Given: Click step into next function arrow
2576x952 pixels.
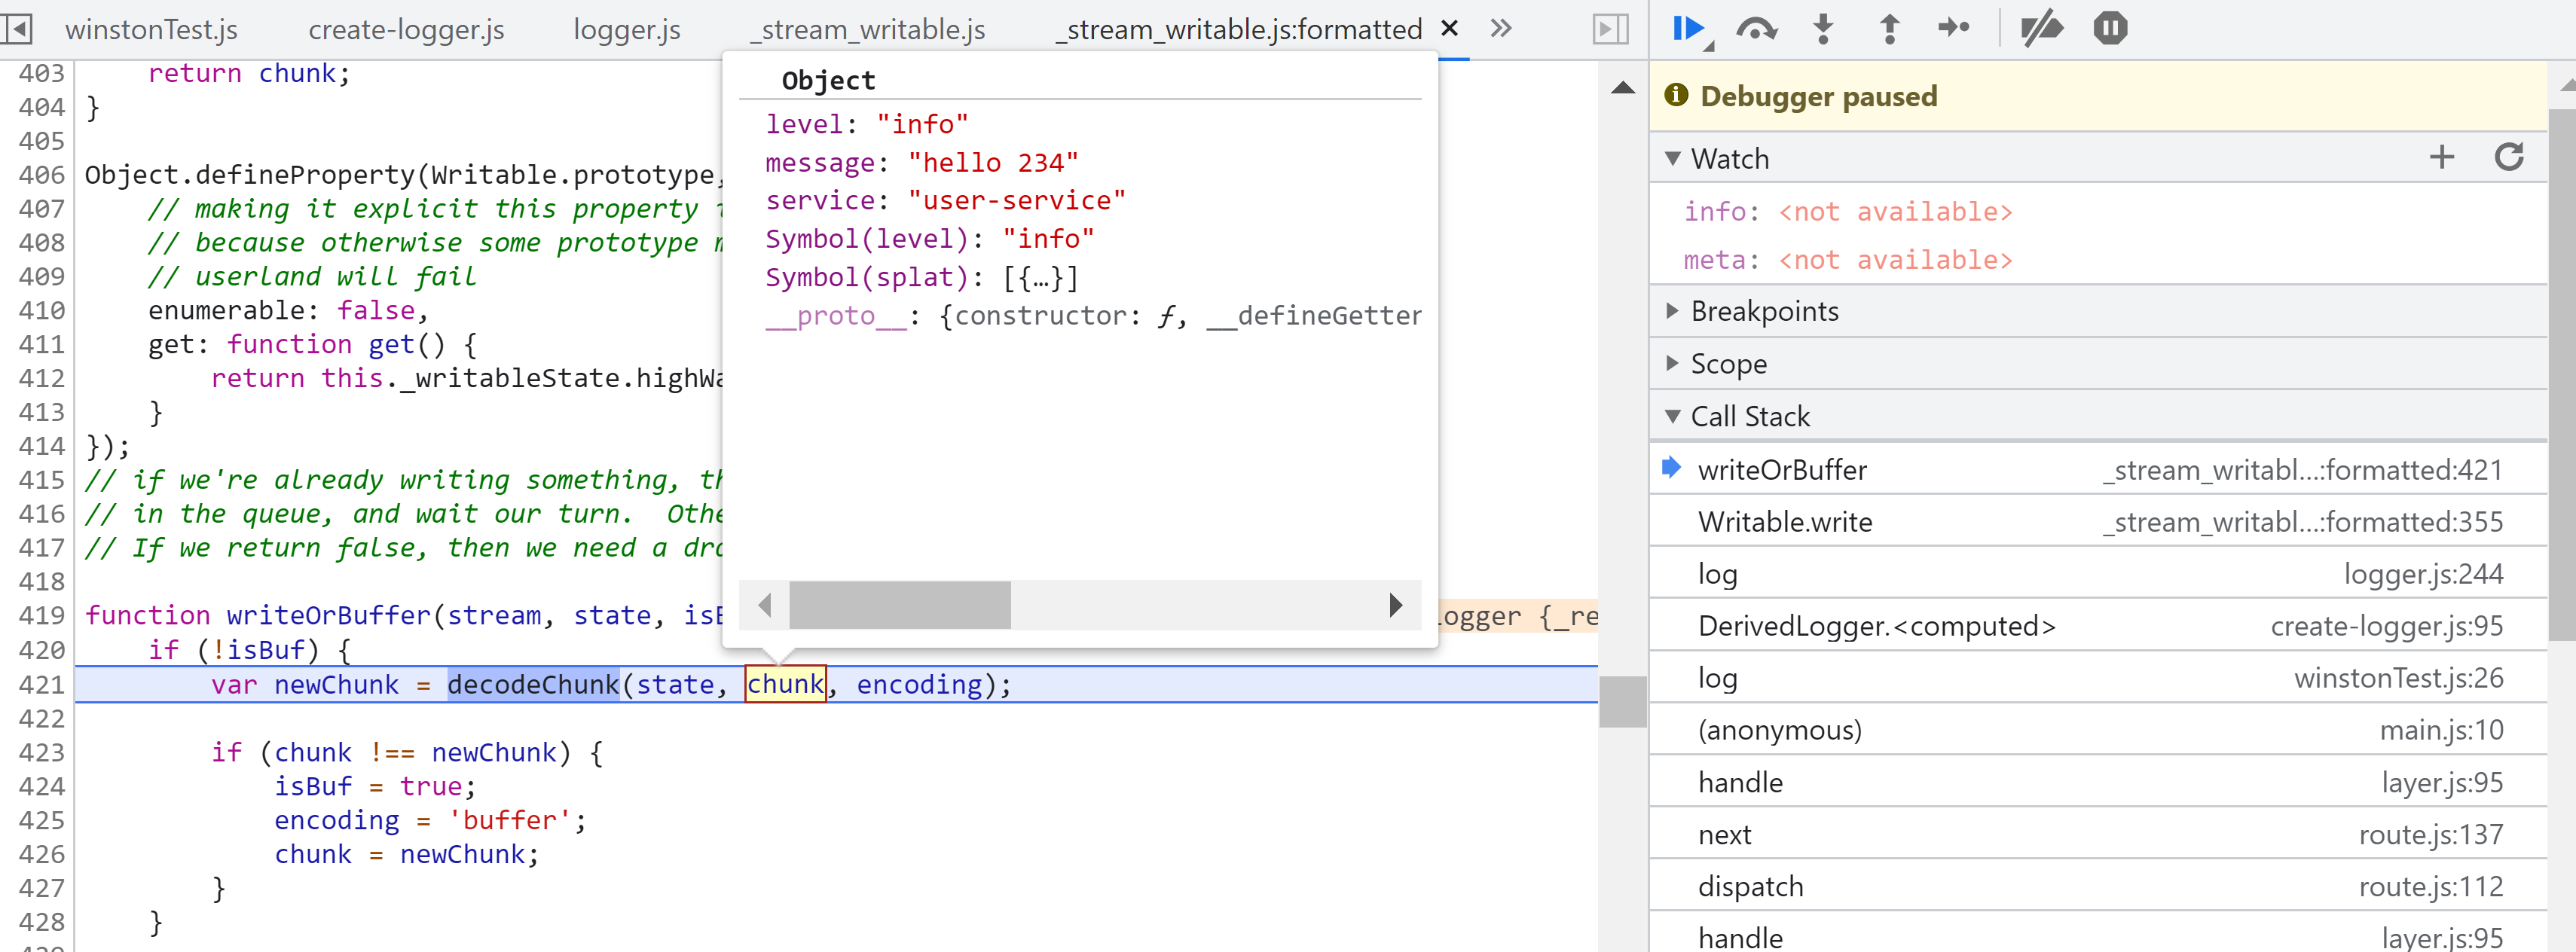Looking at the screenshot, I should pos(1823,28).
